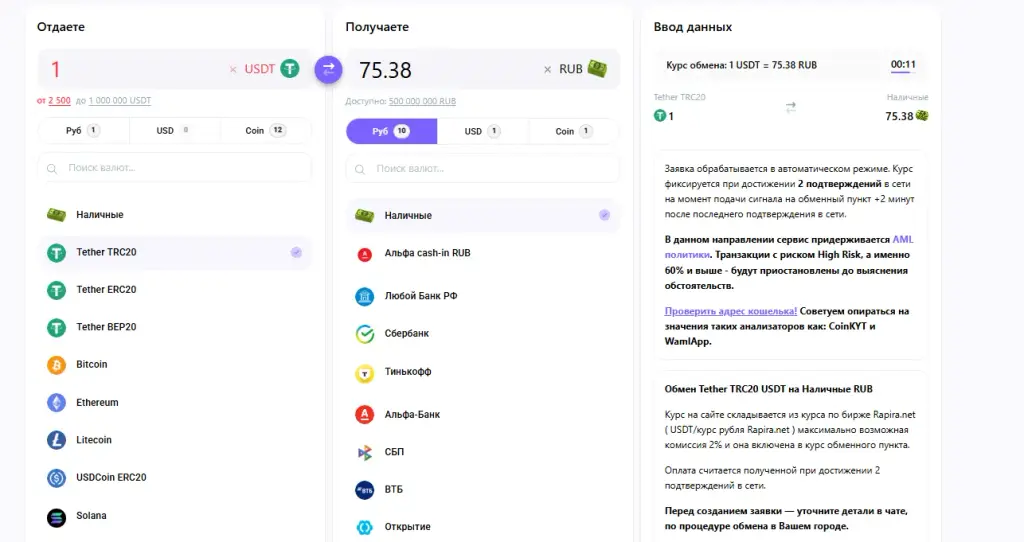Toggle the Tether TRC20 selected checkmark
This screenshot has width=1024, height=542.
[x=296, y=252]
